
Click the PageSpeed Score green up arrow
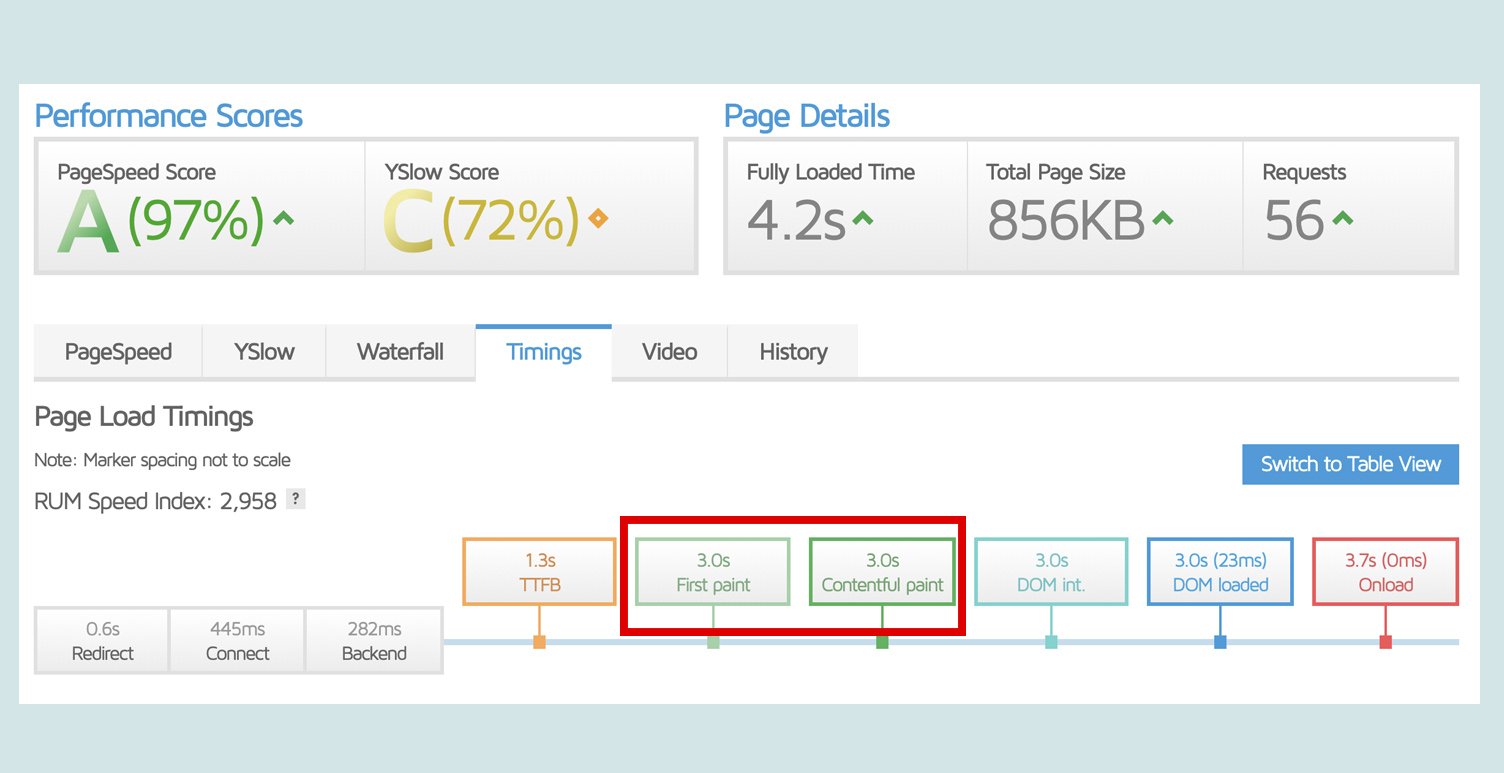pyautogui.click(x=284, y=219)
